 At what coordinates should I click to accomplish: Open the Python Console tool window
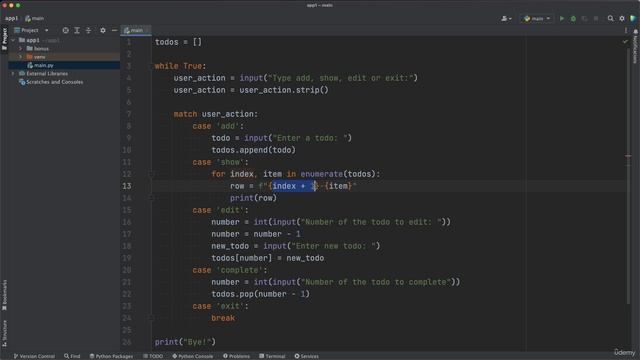click(x=192, y=356)
